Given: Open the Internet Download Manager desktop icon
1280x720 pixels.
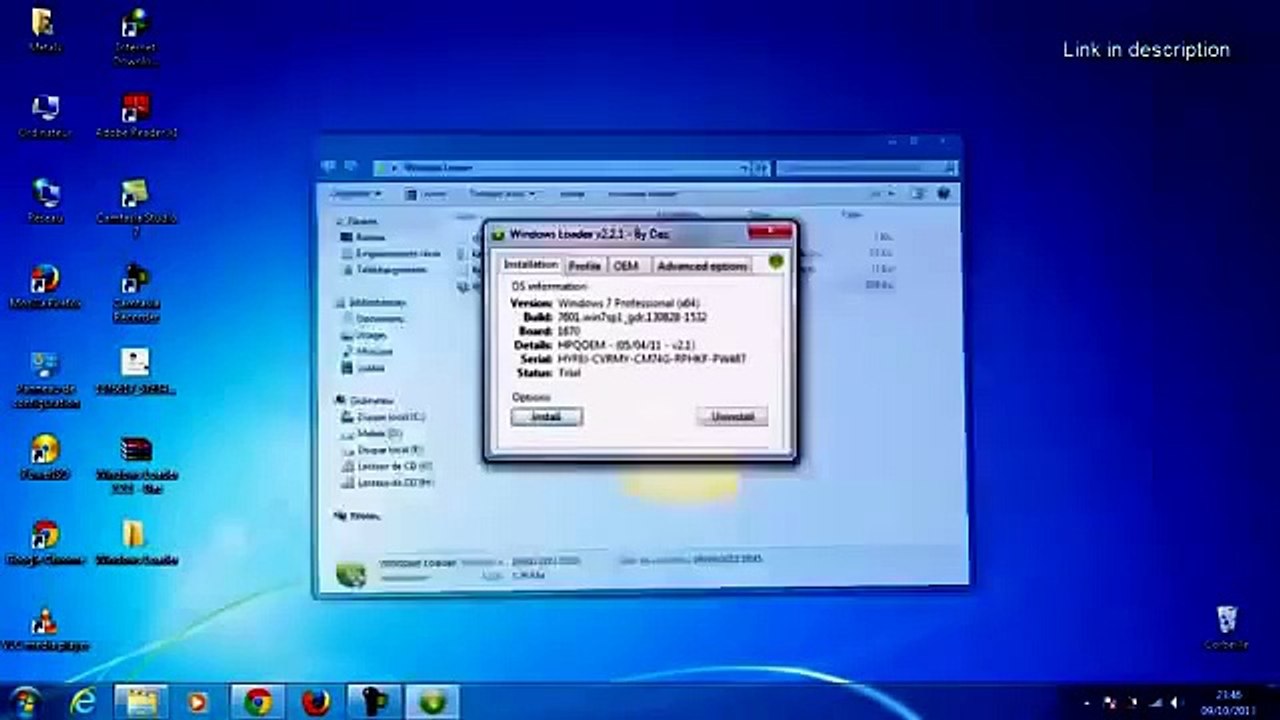Looking at the screenshot, I should [x=136, y=38].
